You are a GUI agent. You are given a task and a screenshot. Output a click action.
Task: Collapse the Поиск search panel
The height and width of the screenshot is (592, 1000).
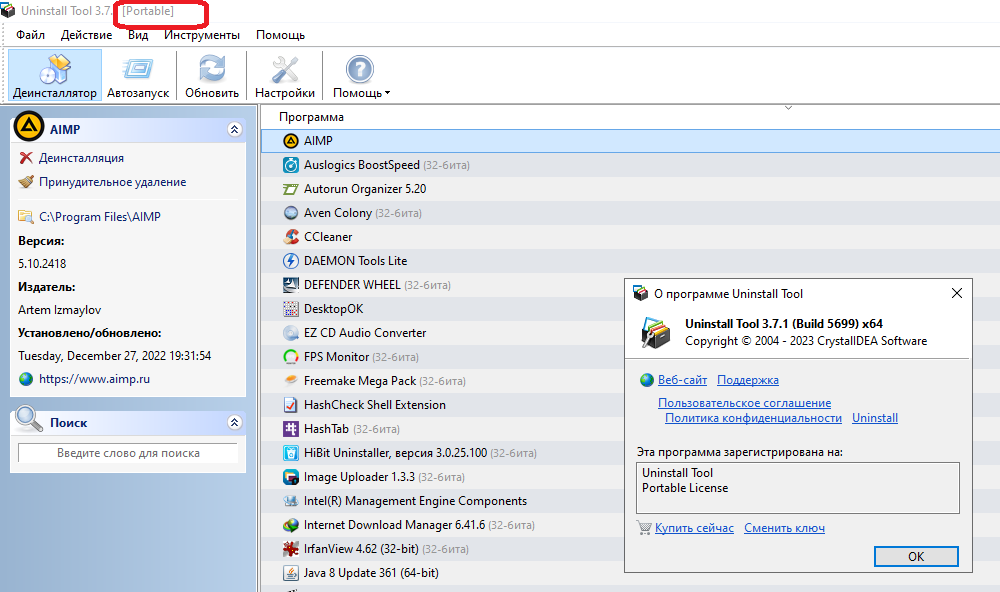click(x=235, y=422)
